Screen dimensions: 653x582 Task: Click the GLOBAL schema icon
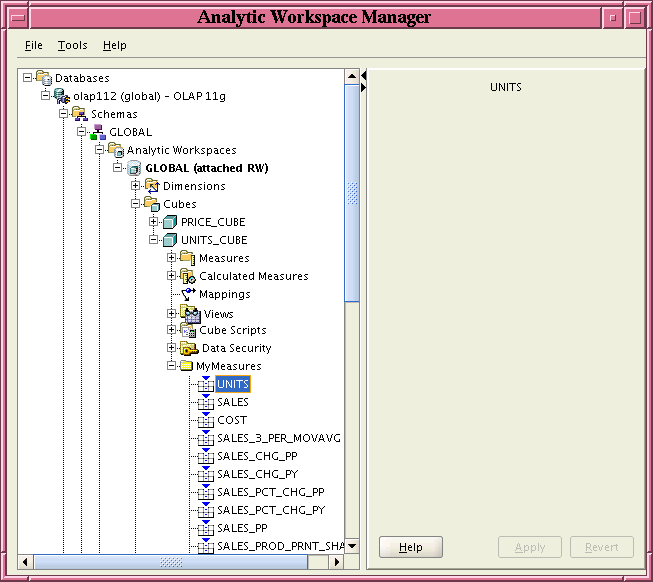pyautogui.click(x=98, y=132)
